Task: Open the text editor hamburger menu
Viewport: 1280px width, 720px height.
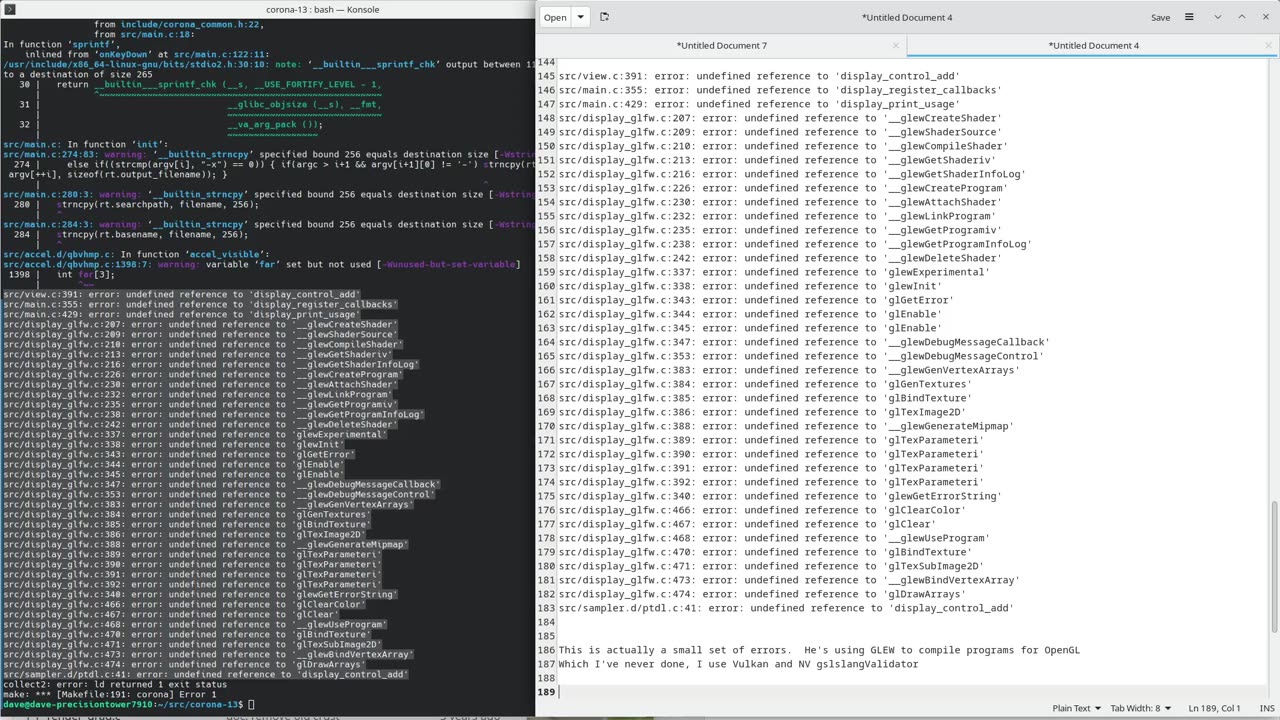Action: [1189, 17]
